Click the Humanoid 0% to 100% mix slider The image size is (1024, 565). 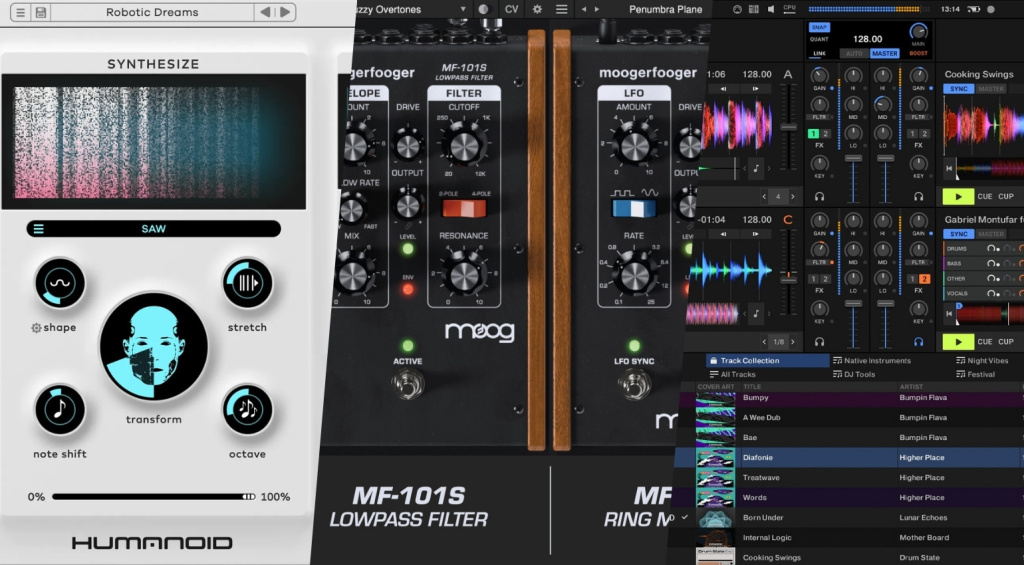click(153, 497)
